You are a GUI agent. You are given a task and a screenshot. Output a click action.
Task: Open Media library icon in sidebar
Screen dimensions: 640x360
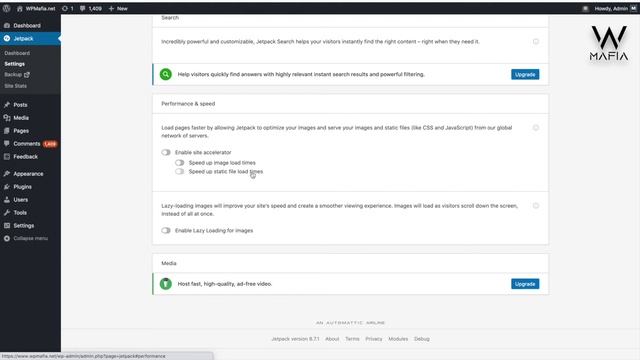coord(7,118)
